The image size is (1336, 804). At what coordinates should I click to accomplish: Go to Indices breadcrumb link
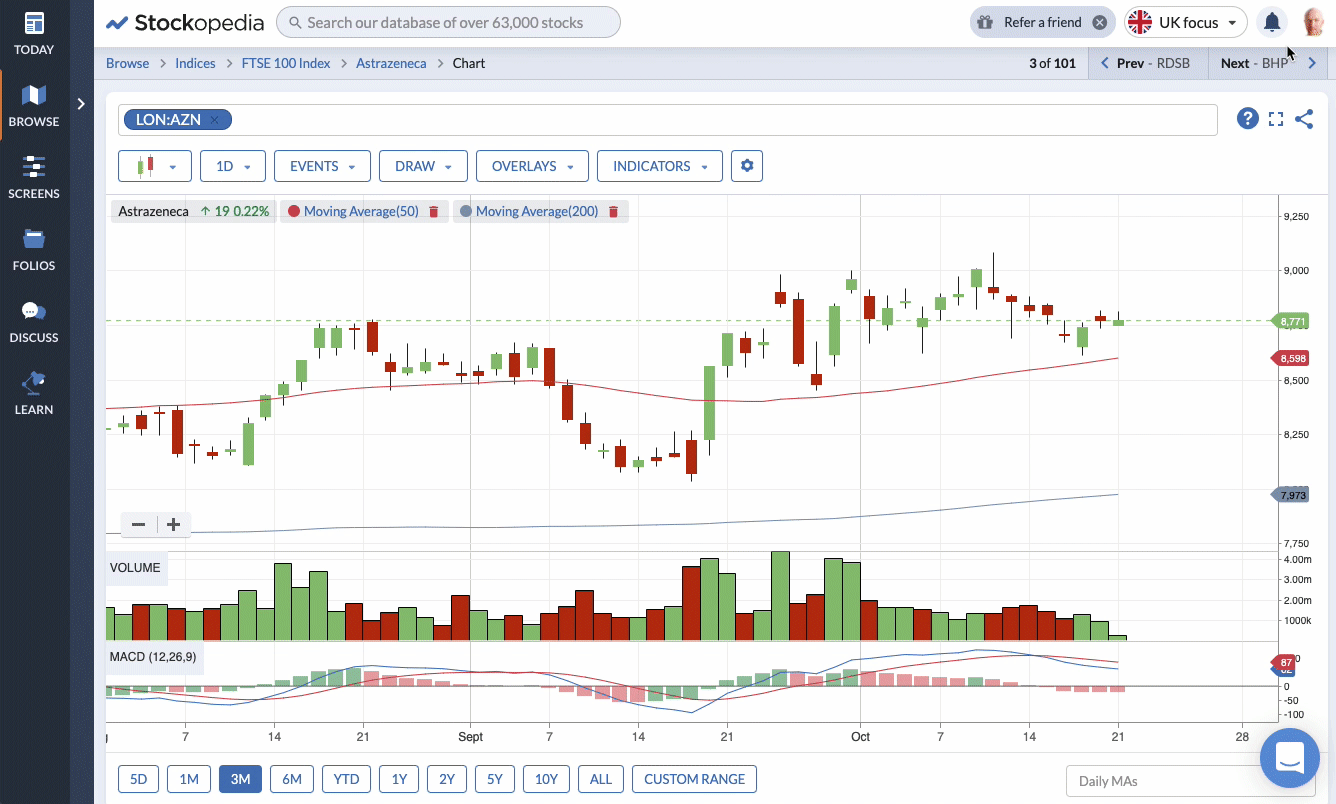tap(195, 63)
